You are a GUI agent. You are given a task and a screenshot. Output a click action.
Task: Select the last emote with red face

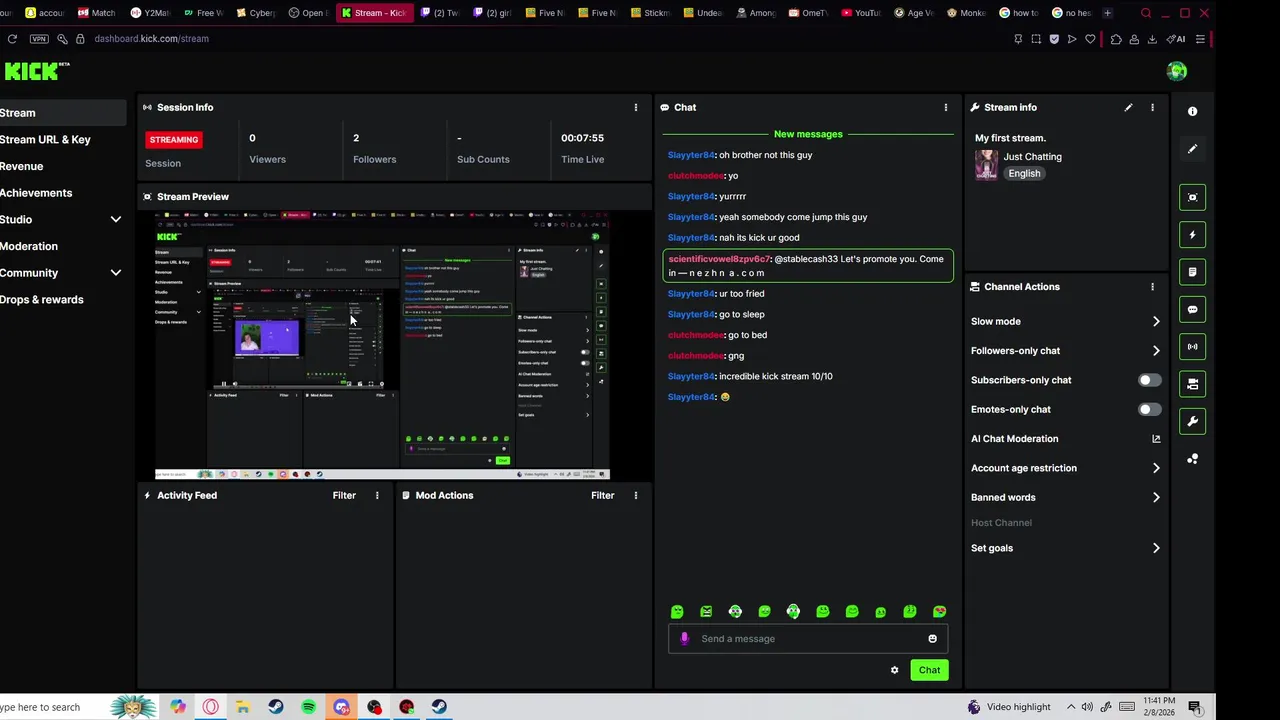point(939,612)
